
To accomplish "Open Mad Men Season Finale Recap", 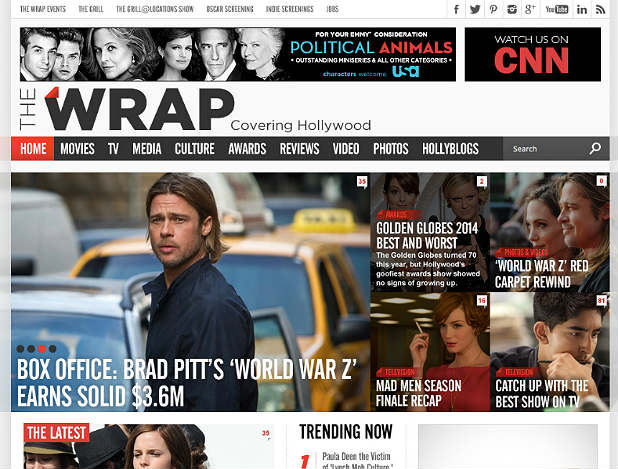I will (419, 393).
